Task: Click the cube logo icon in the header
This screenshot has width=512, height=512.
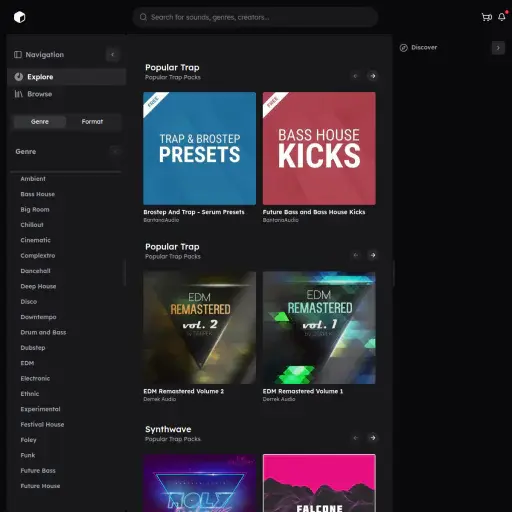Action: 20,17
